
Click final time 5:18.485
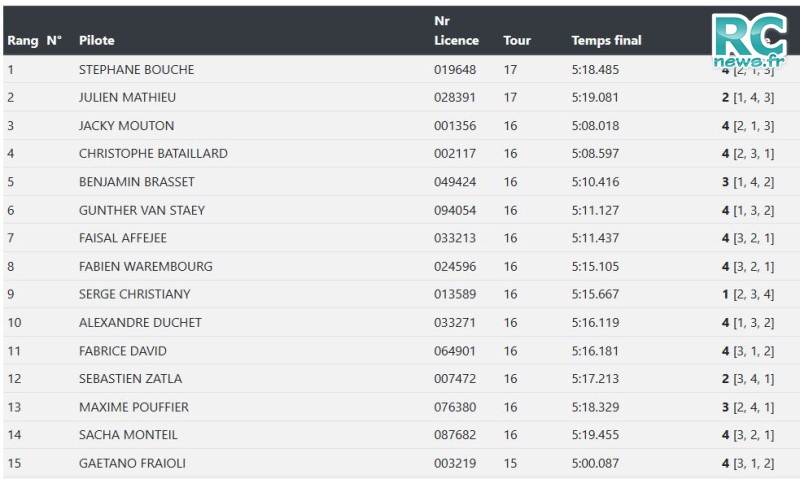tap(595, 69)
